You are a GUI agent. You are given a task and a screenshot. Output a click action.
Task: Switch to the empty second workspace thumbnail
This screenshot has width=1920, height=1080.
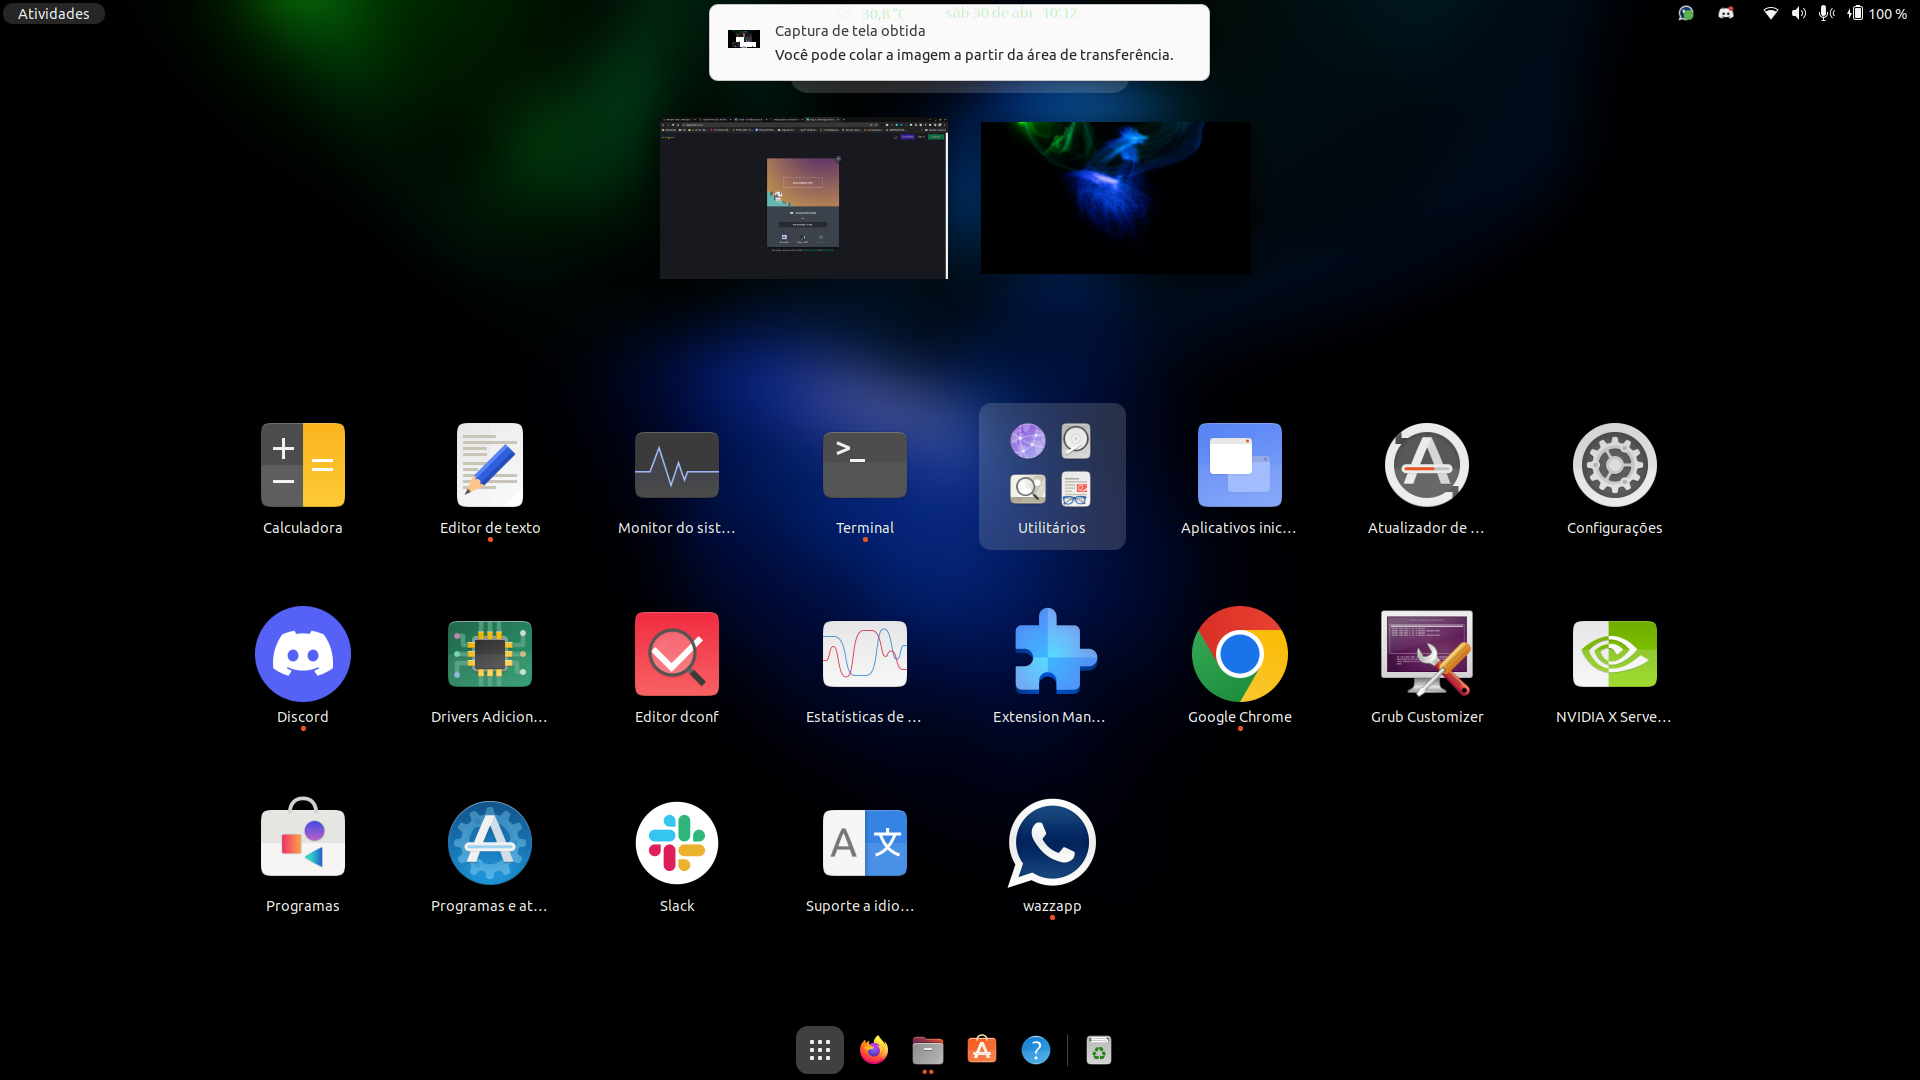[1116, 198]
